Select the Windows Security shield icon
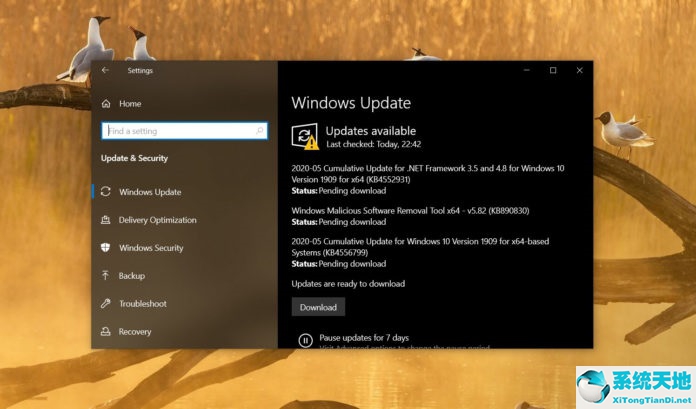This screenshot has width=696, height=409. (x=106, y=247)
